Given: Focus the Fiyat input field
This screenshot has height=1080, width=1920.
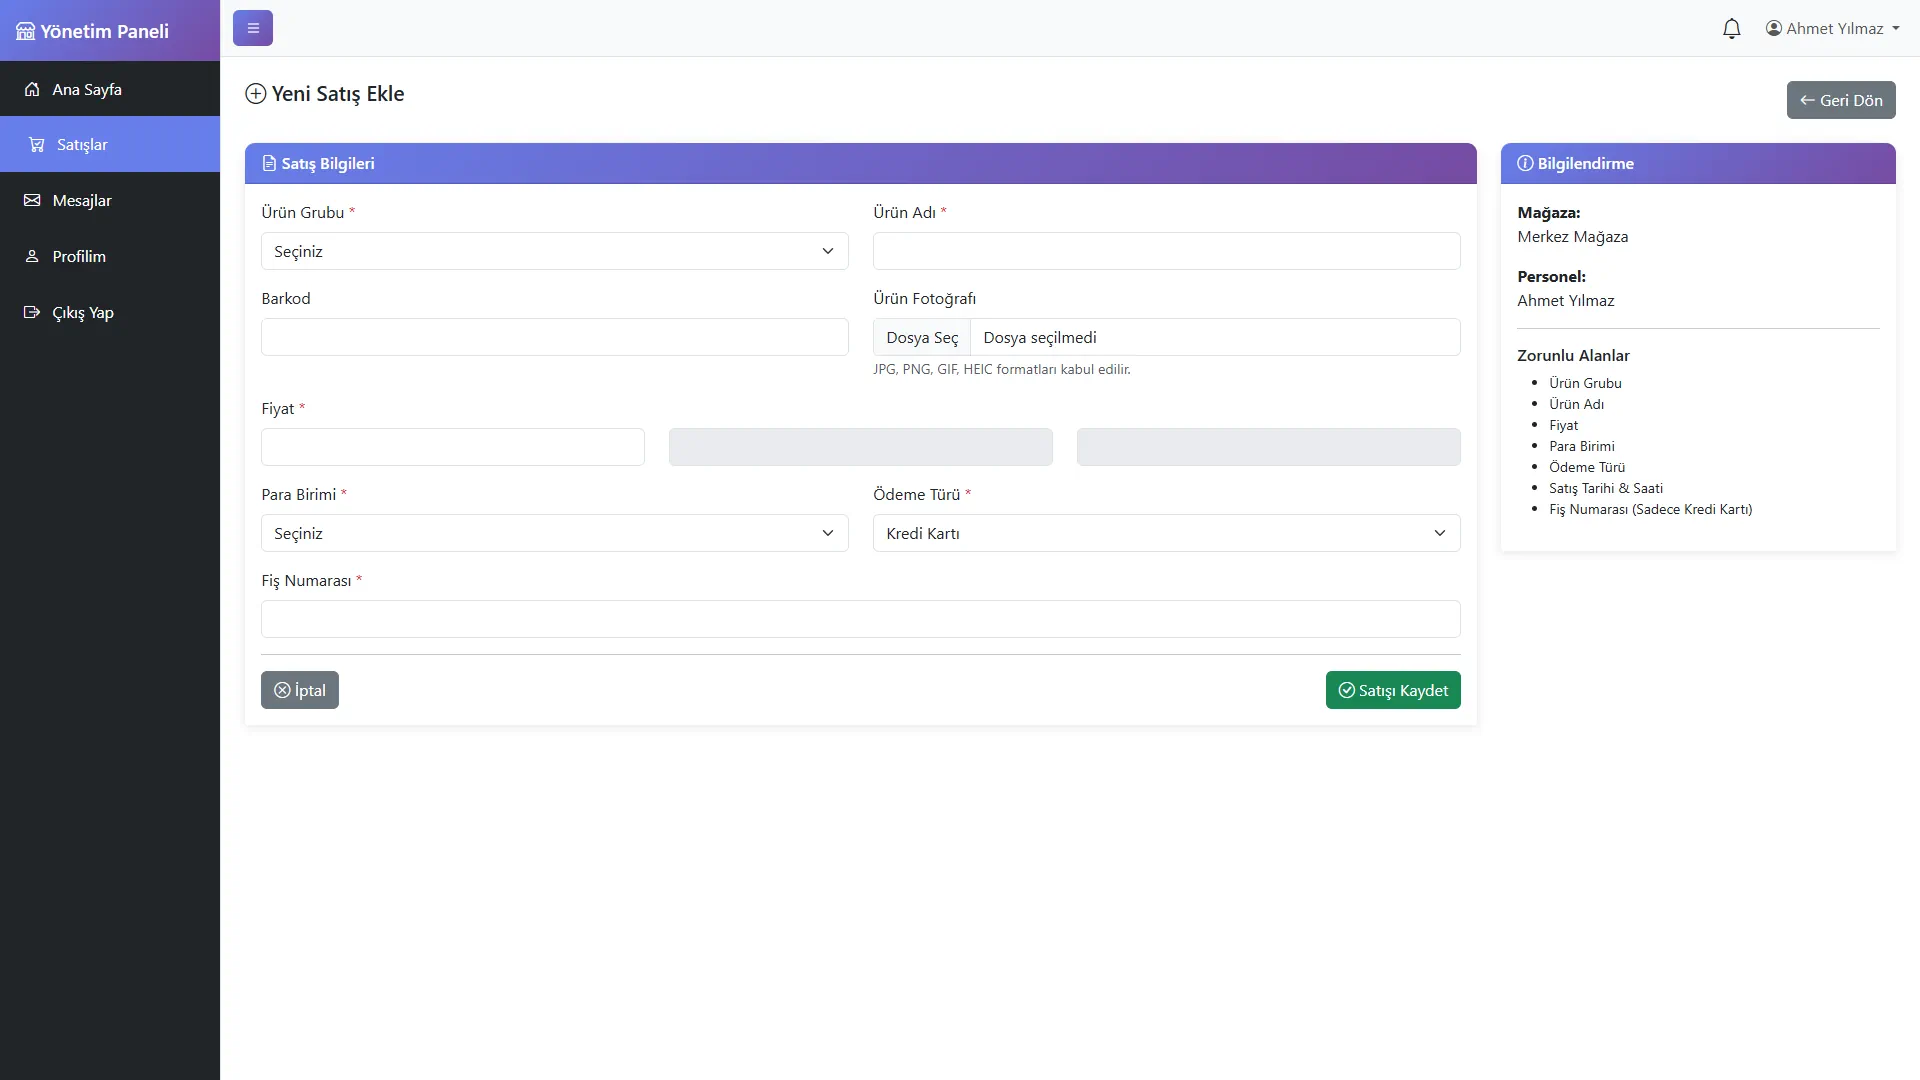Looking at the screenshot, I should tap(453, 447).
